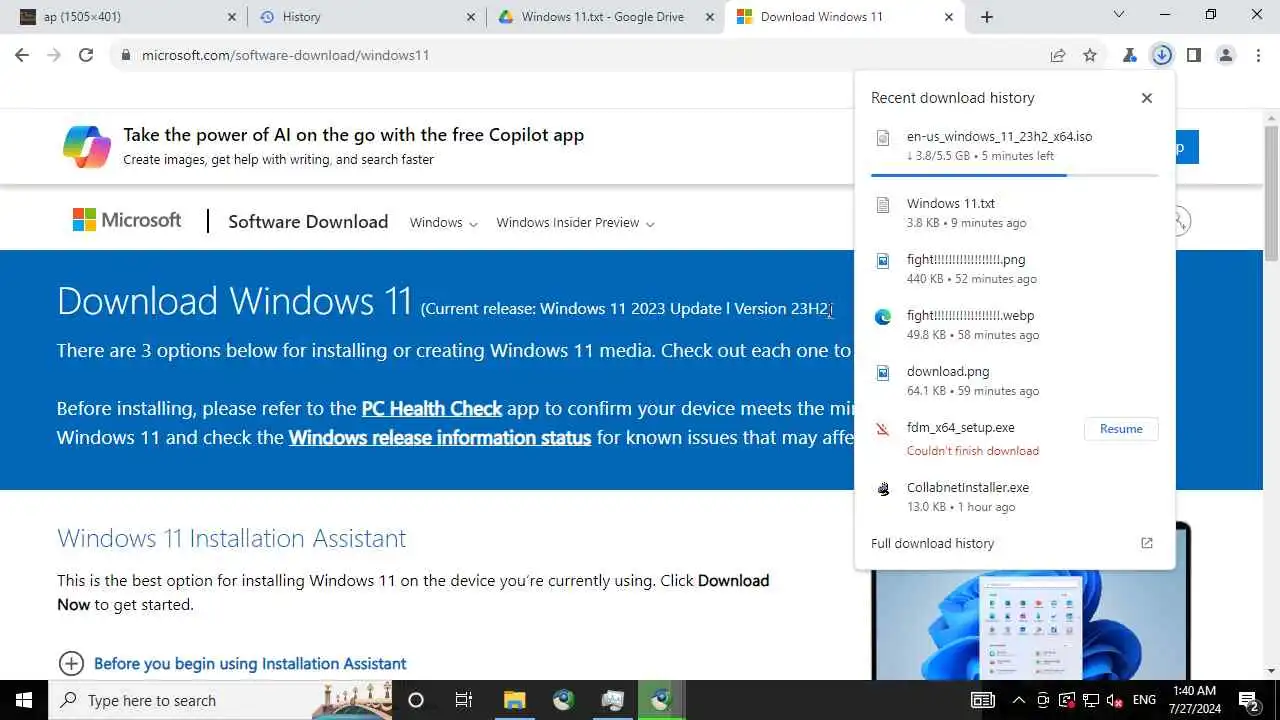Click the taskbar search box

[220, 700]
